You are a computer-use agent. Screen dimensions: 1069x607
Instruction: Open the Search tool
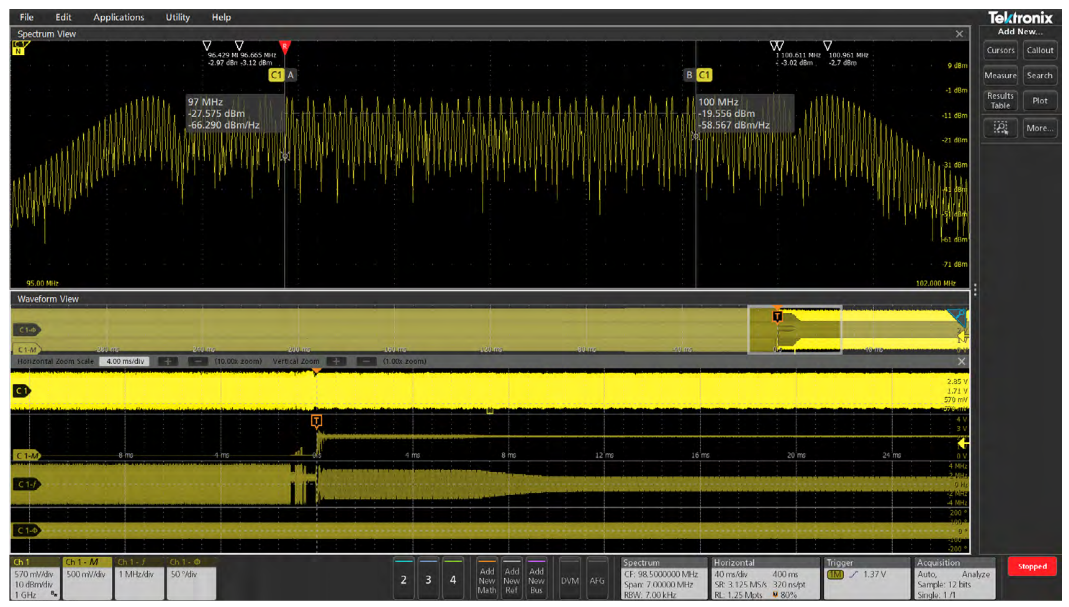click(x=1040, y=75)
